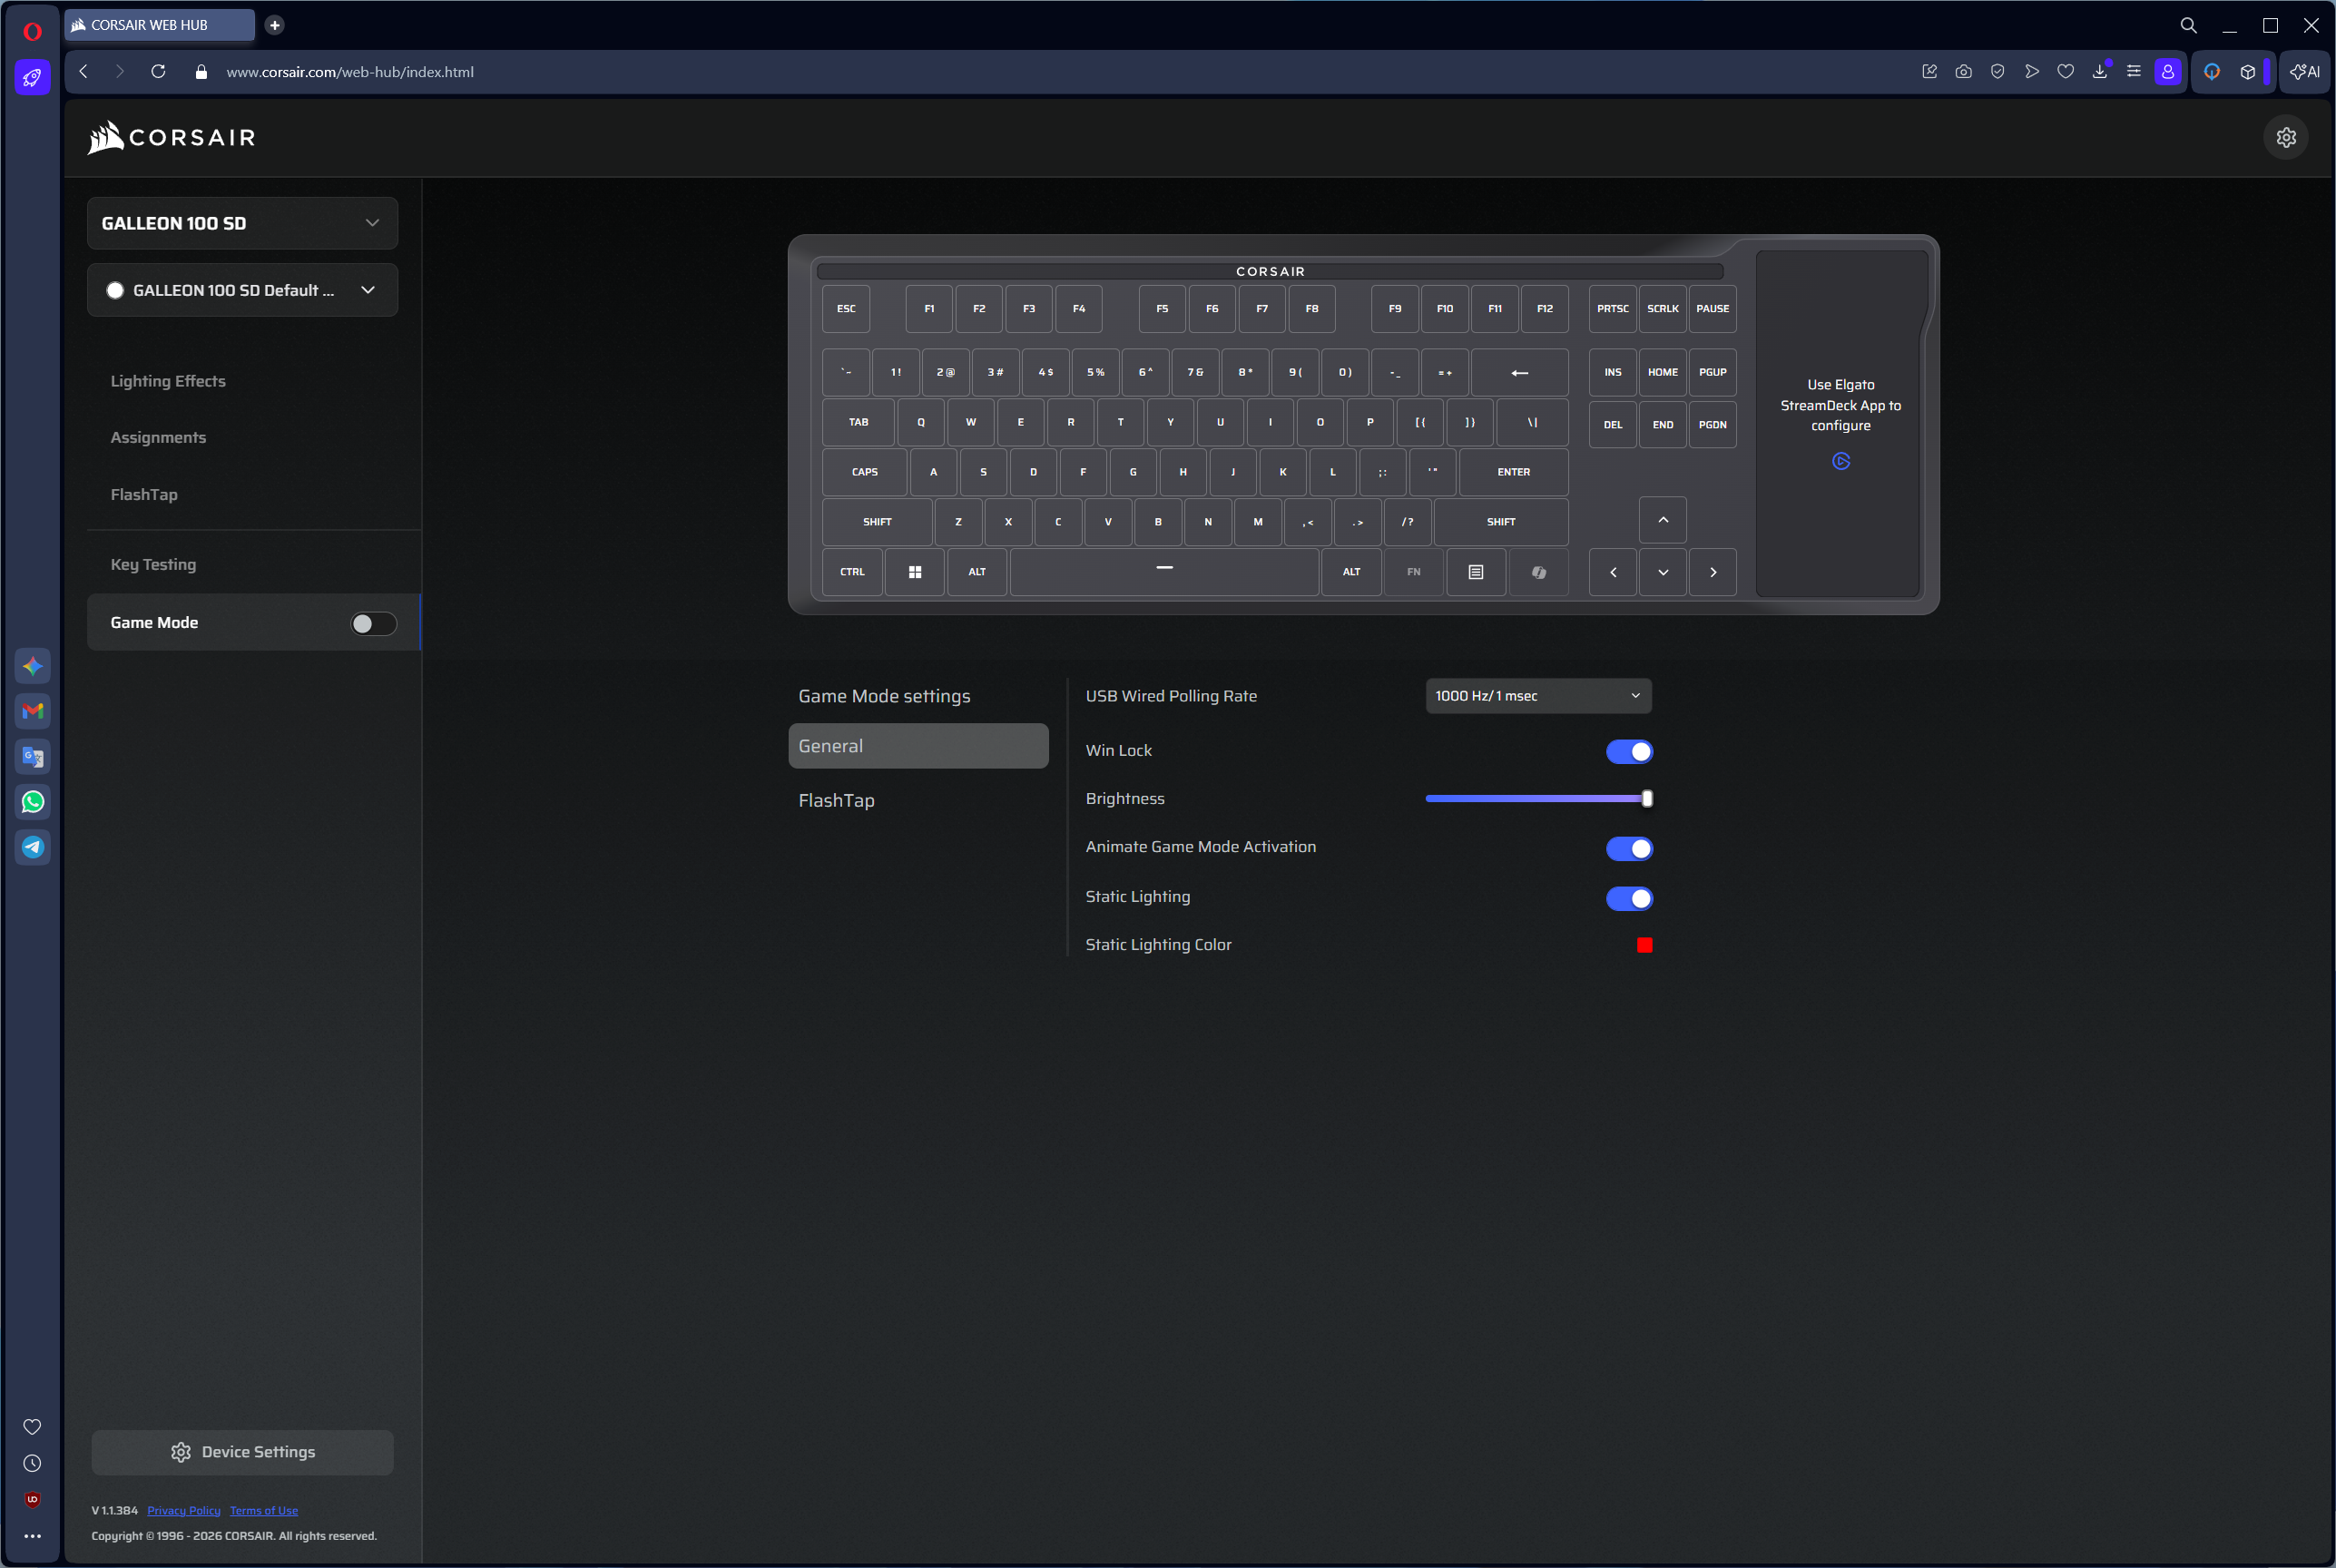Open the WhatsApp sidebar icon
The height and width of the screenshot is (1568, 2336).
pos(32,801)
